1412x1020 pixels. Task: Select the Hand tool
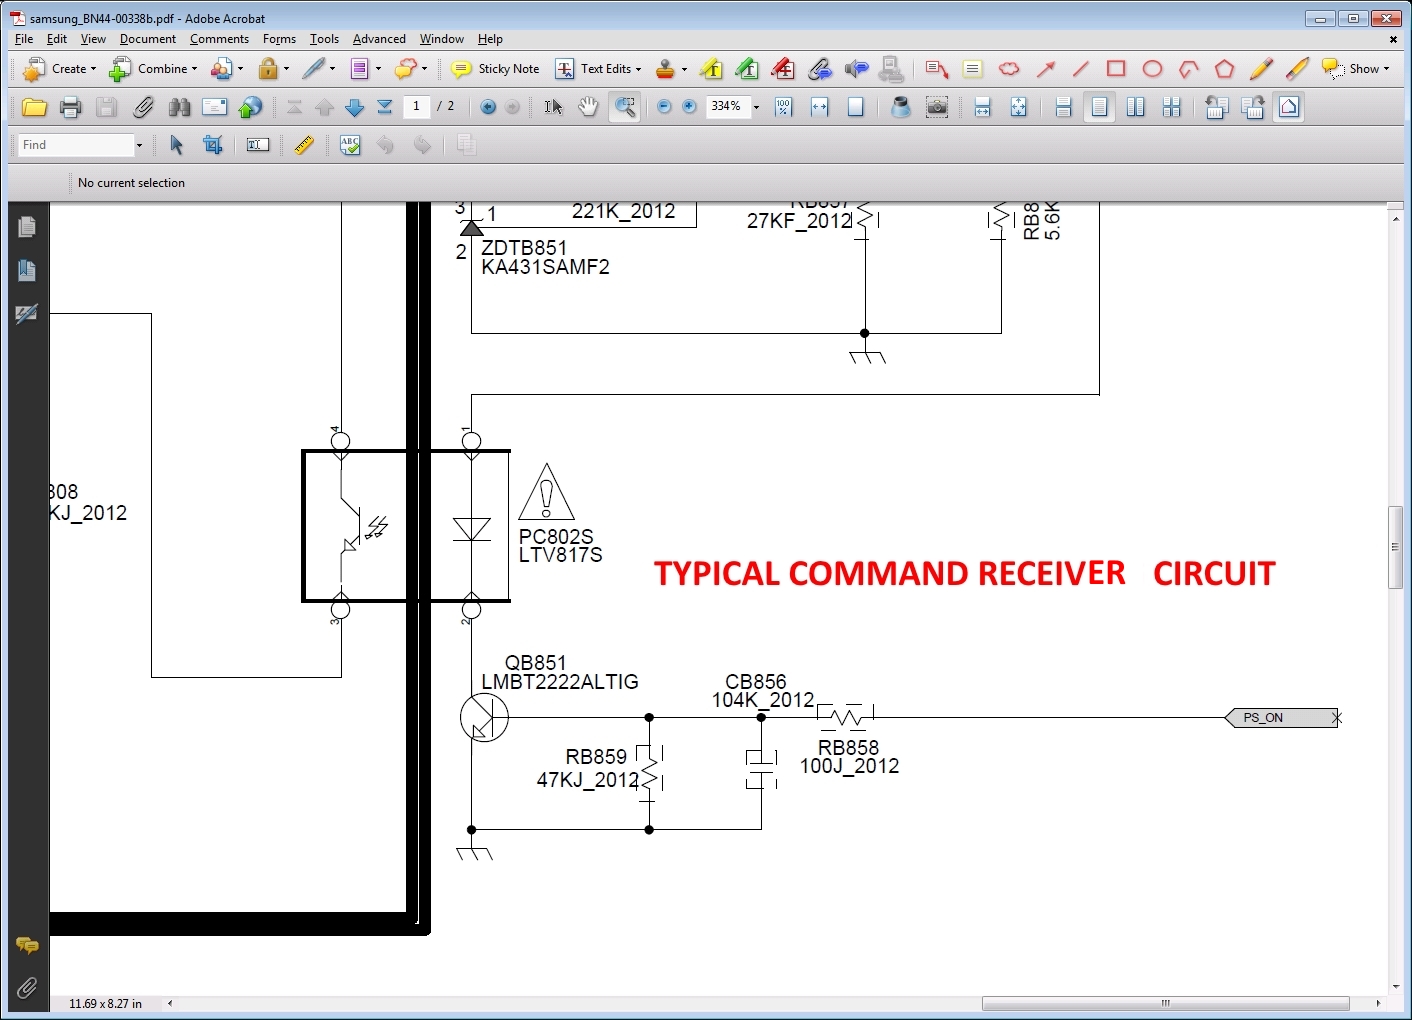point(588,107)
